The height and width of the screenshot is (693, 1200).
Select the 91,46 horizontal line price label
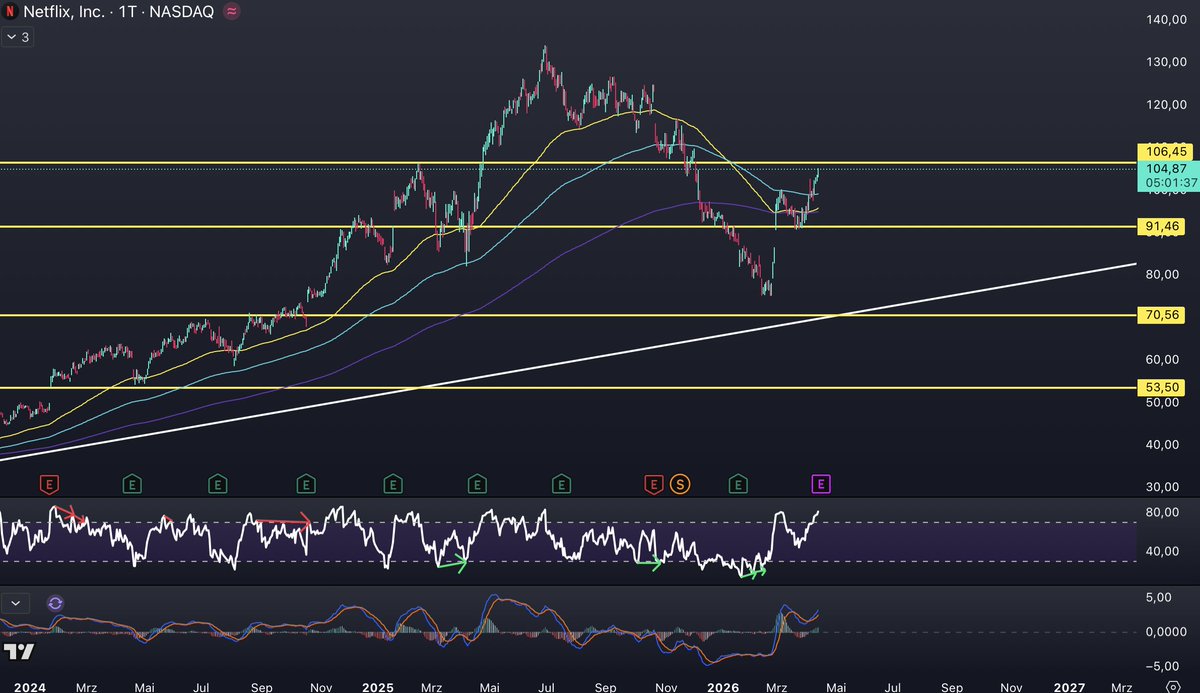pyautogui.click(x=1164, y=227)
